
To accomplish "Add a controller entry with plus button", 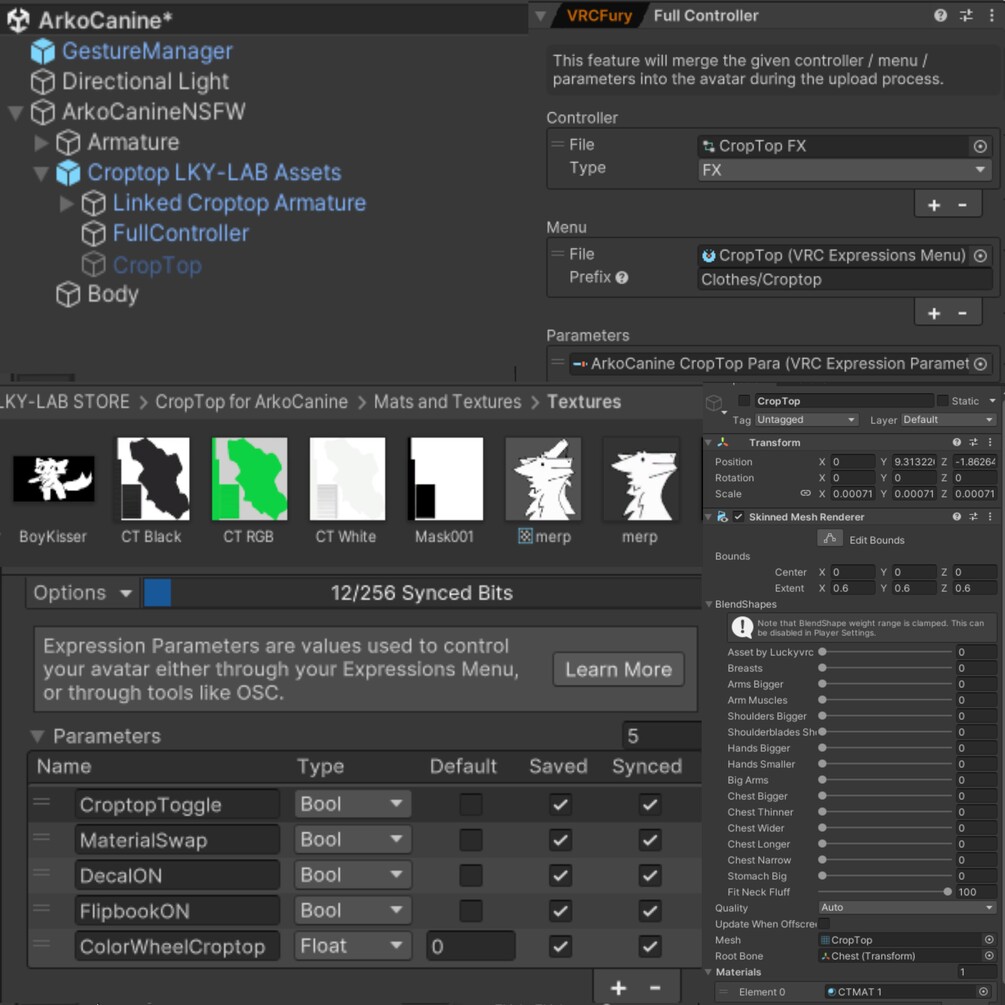I will (x=934, y=205).
